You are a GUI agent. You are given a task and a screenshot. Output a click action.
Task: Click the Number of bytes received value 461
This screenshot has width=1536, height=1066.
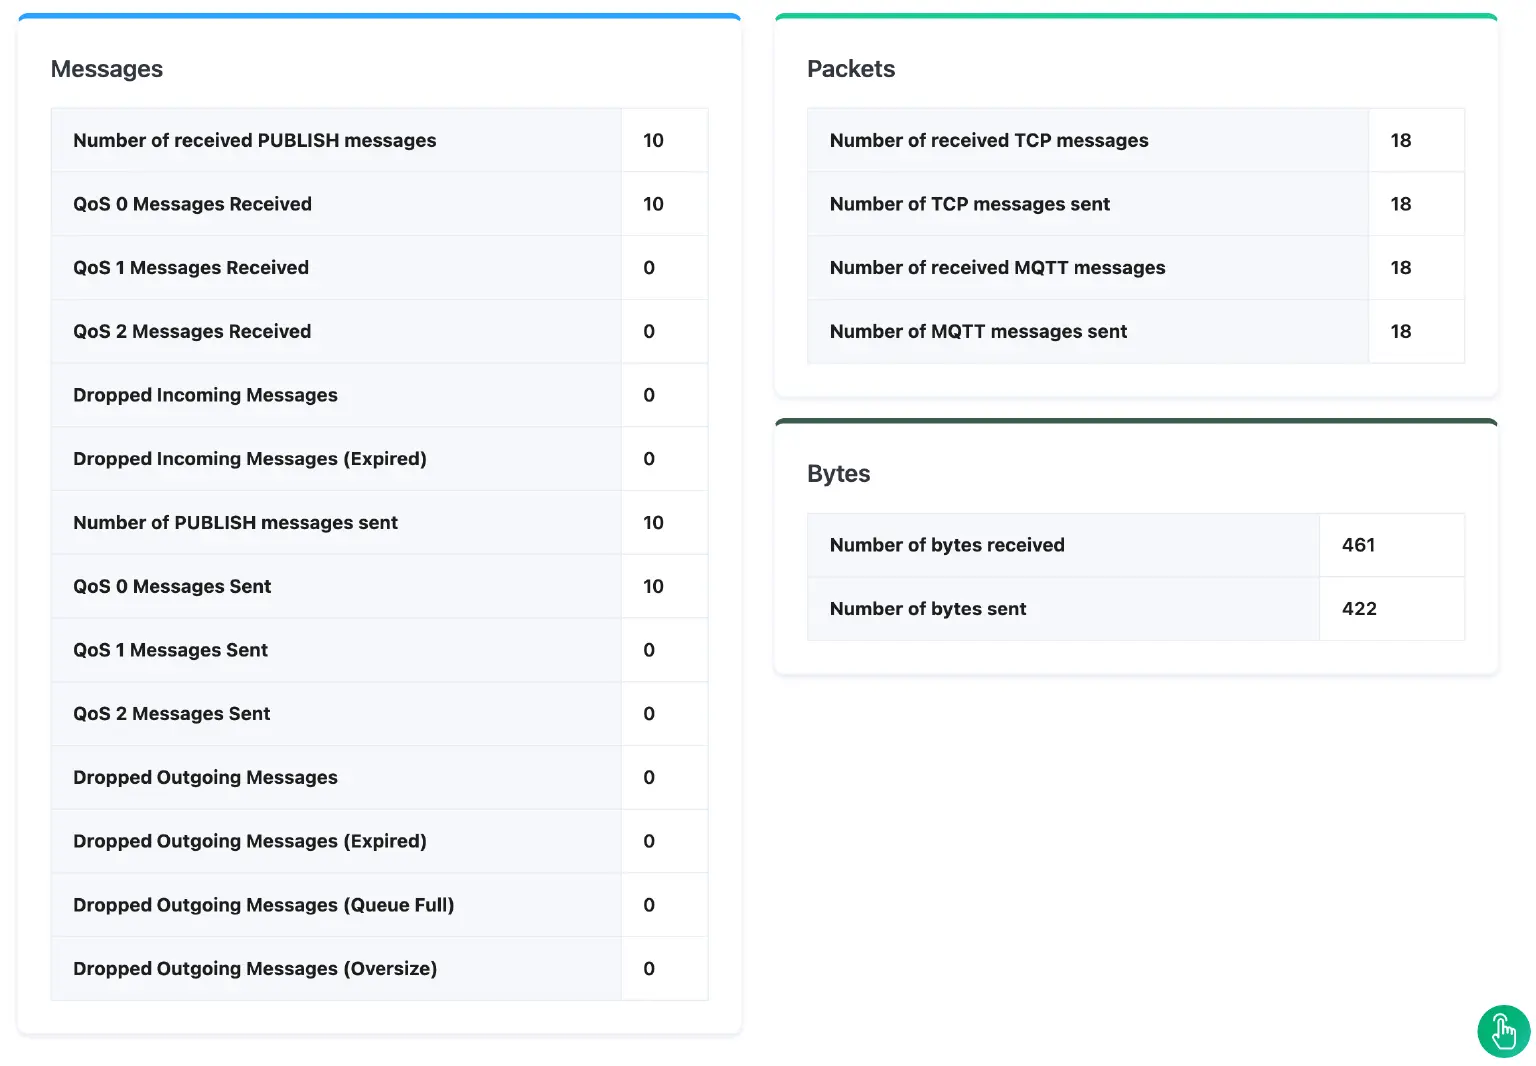click(x=1358, y=545)
